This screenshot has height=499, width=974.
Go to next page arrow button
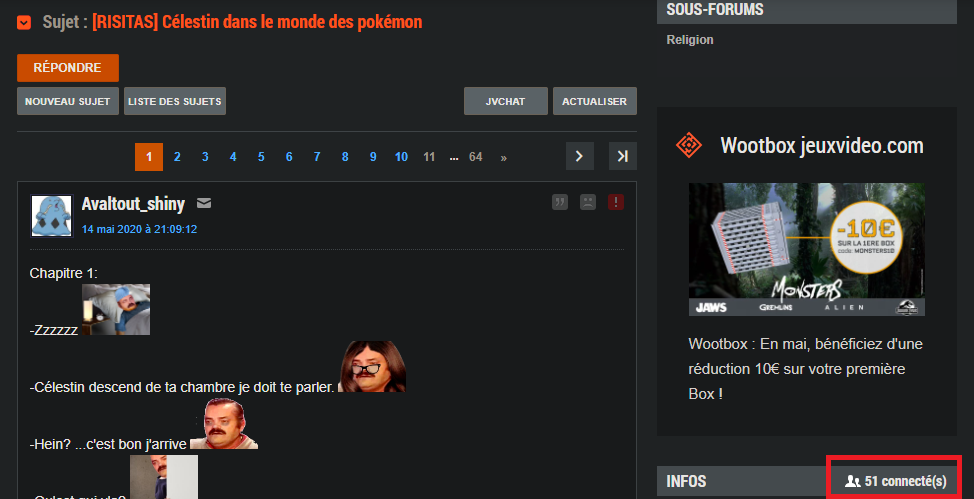(580, 156)
